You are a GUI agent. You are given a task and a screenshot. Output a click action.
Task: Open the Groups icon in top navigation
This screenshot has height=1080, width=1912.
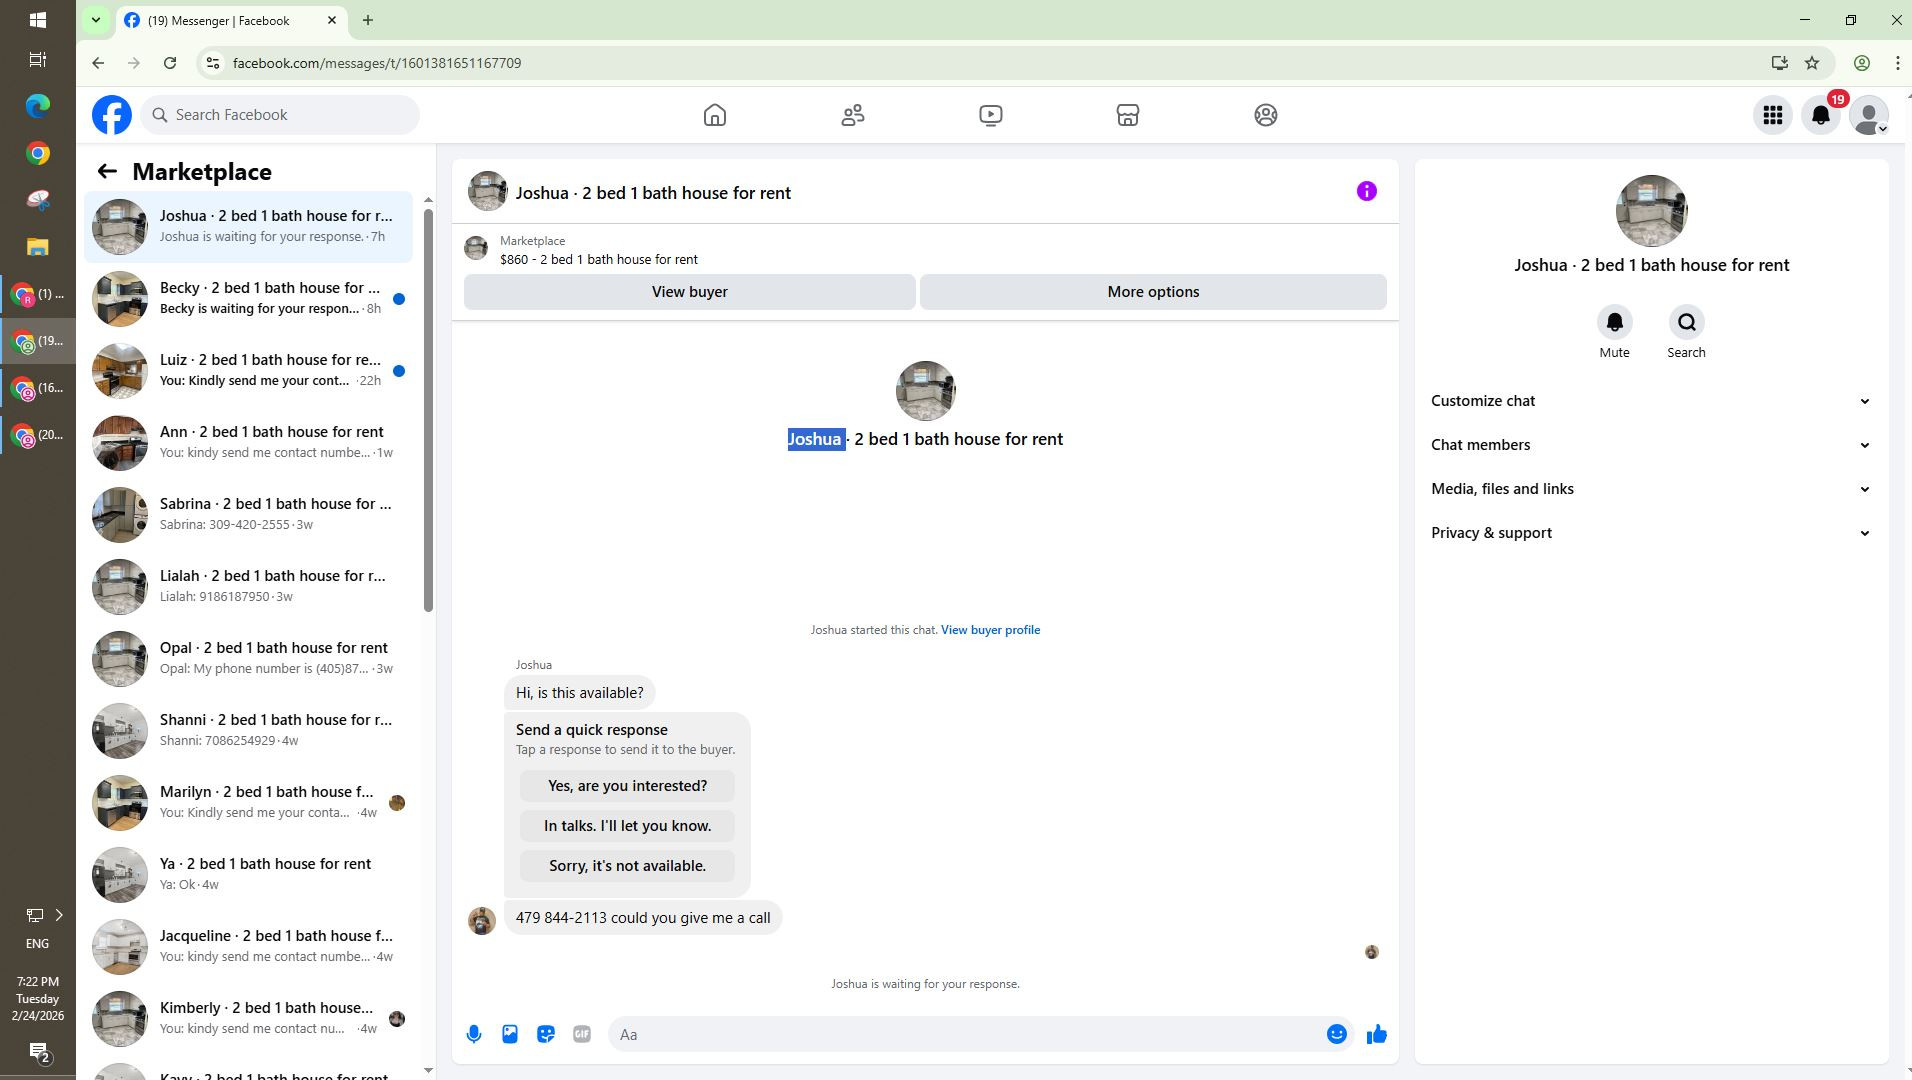tap(1266, 115)
